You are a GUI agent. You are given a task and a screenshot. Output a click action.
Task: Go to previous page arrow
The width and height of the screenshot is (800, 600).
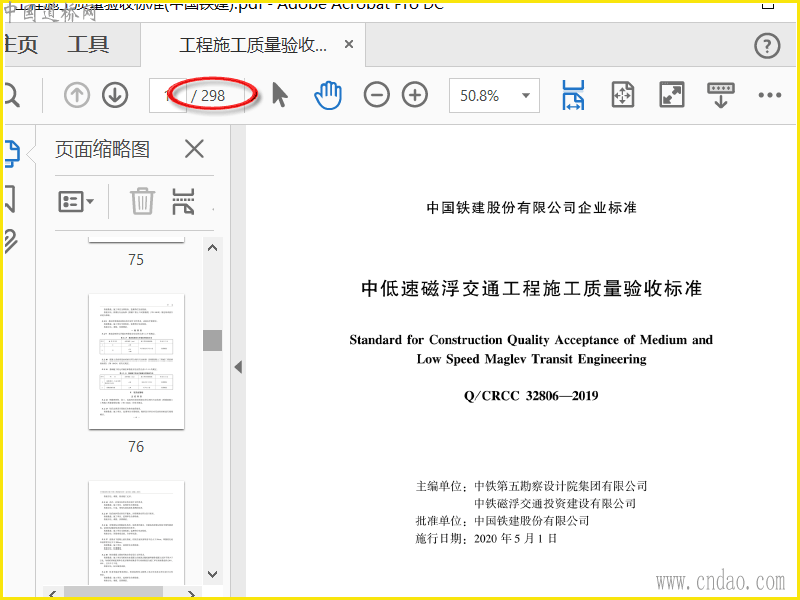(77, 95)
